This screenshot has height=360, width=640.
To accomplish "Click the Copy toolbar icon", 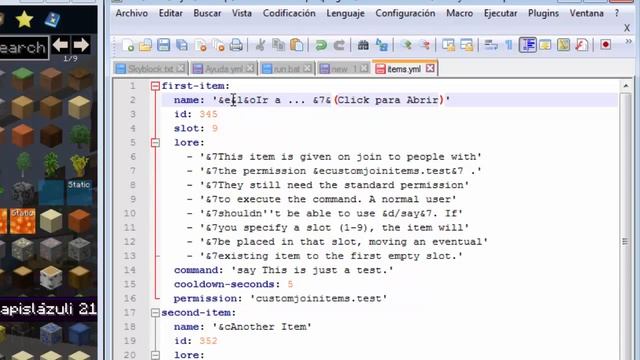I will coord(278,45).
